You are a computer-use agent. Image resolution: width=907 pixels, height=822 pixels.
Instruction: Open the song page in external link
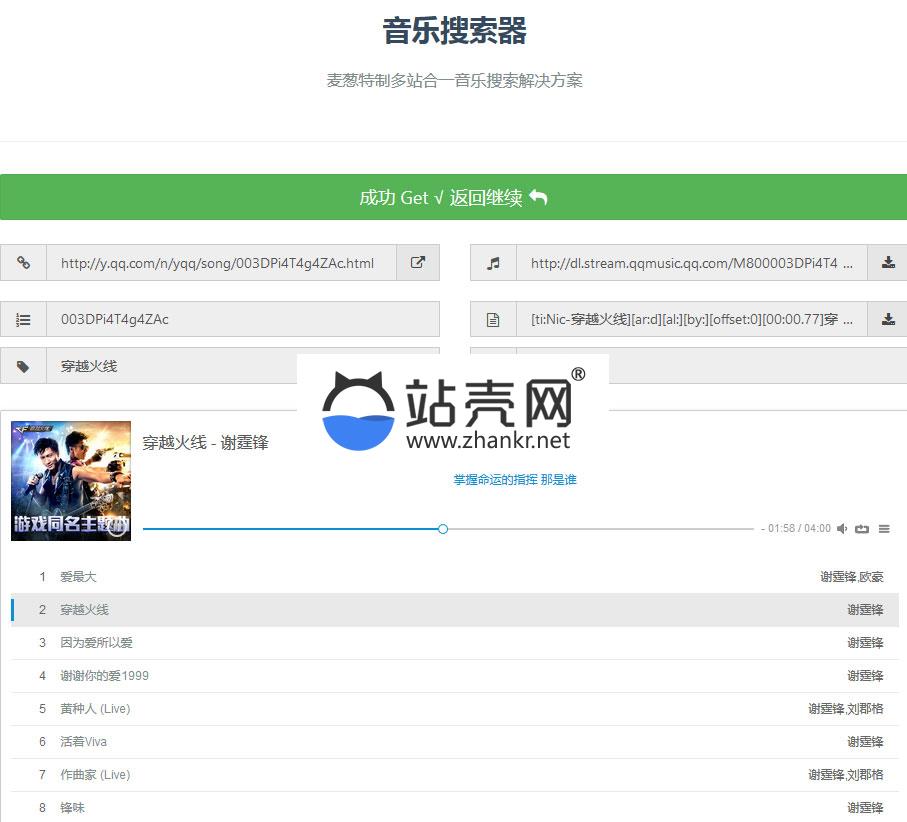coord(418,263)
